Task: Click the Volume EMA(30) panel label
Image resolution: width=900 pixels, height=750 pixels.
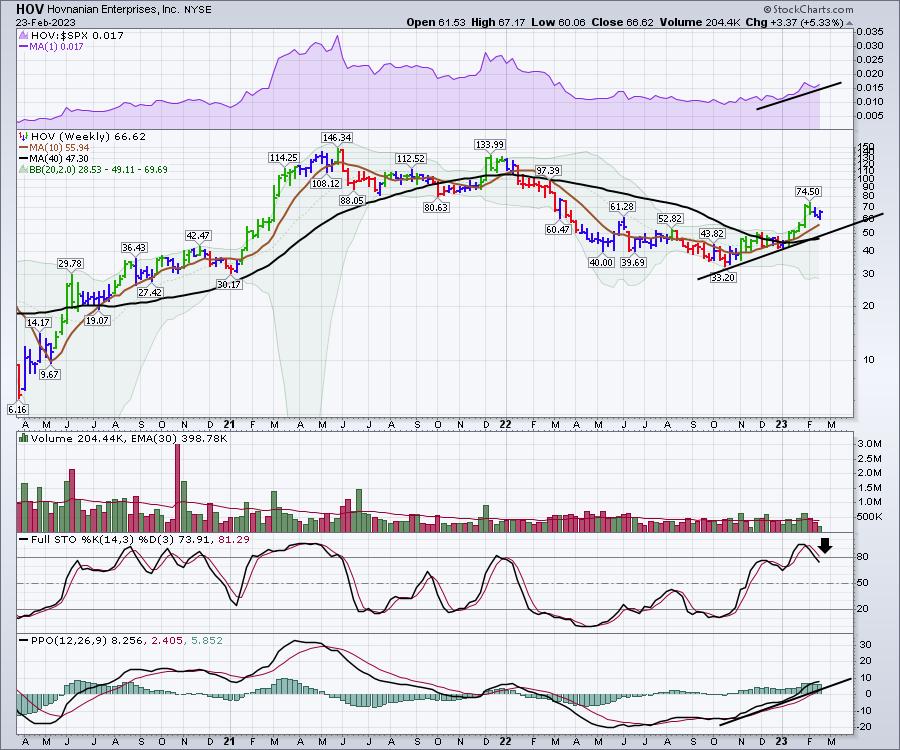Action: (96, 437)
